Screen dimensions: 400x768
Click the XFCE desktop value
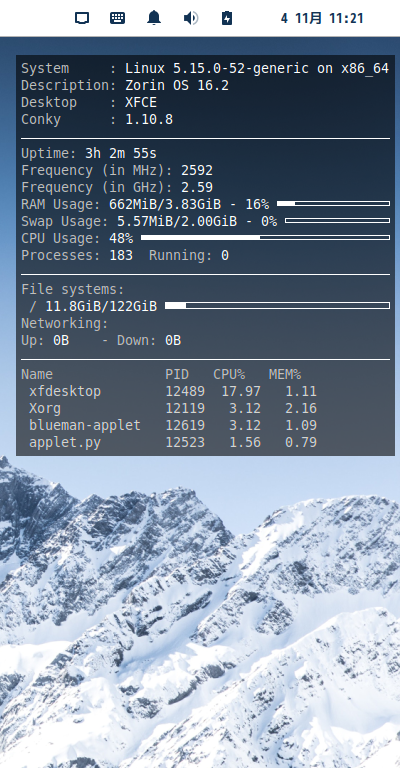click(x=141, y=102)
